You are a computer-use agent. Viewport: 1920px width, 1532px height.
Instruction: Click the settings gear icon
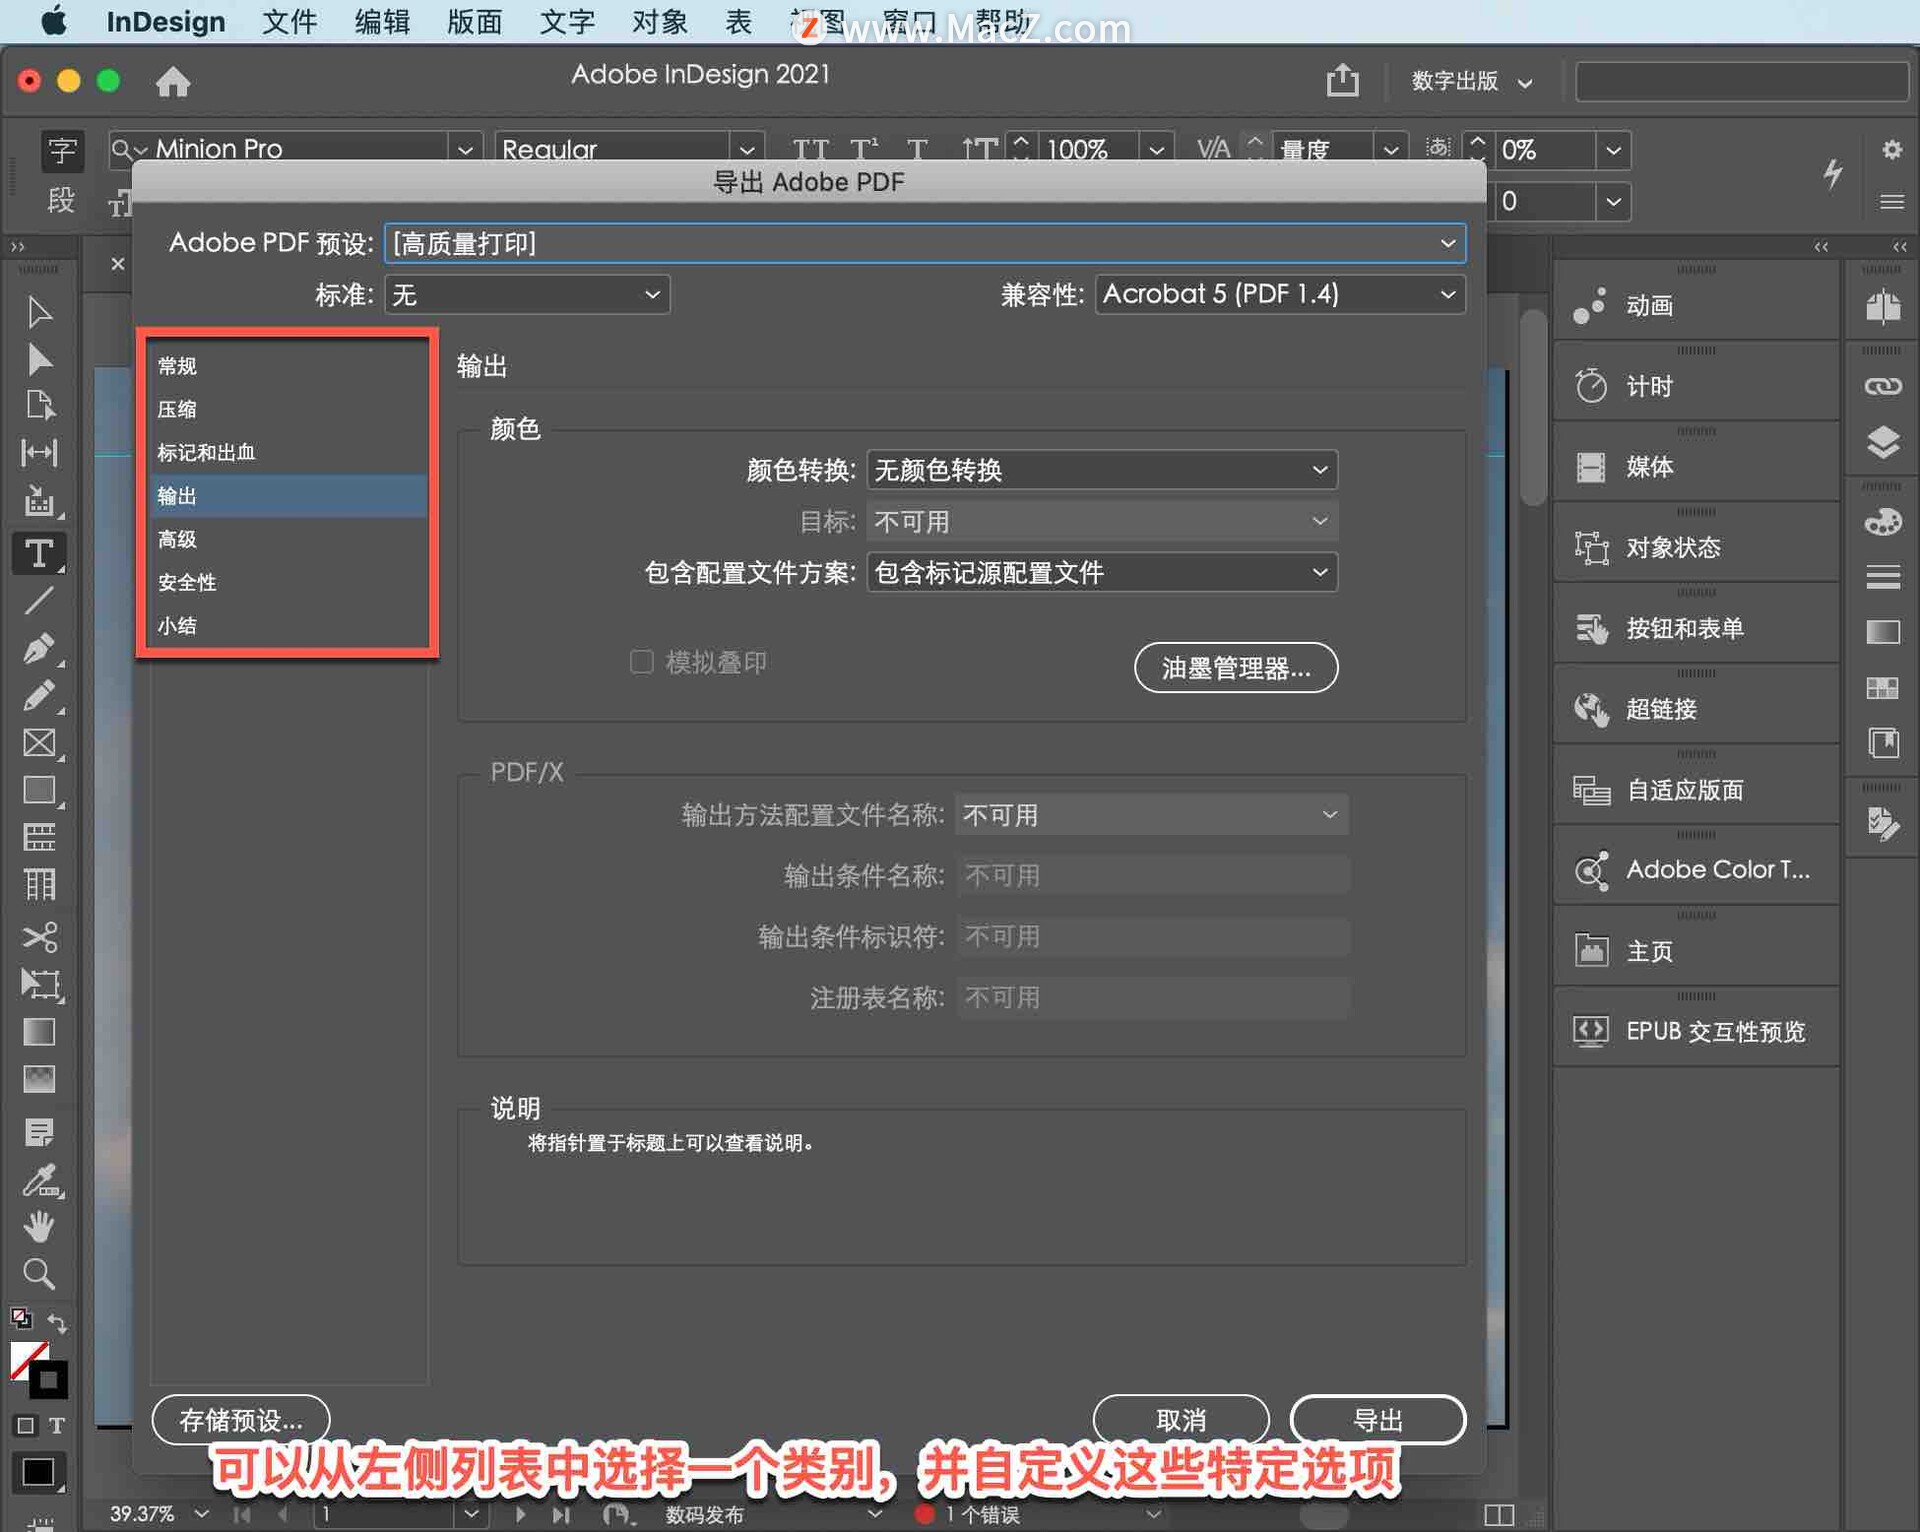pyautogui.click(x=1891, y=149)
